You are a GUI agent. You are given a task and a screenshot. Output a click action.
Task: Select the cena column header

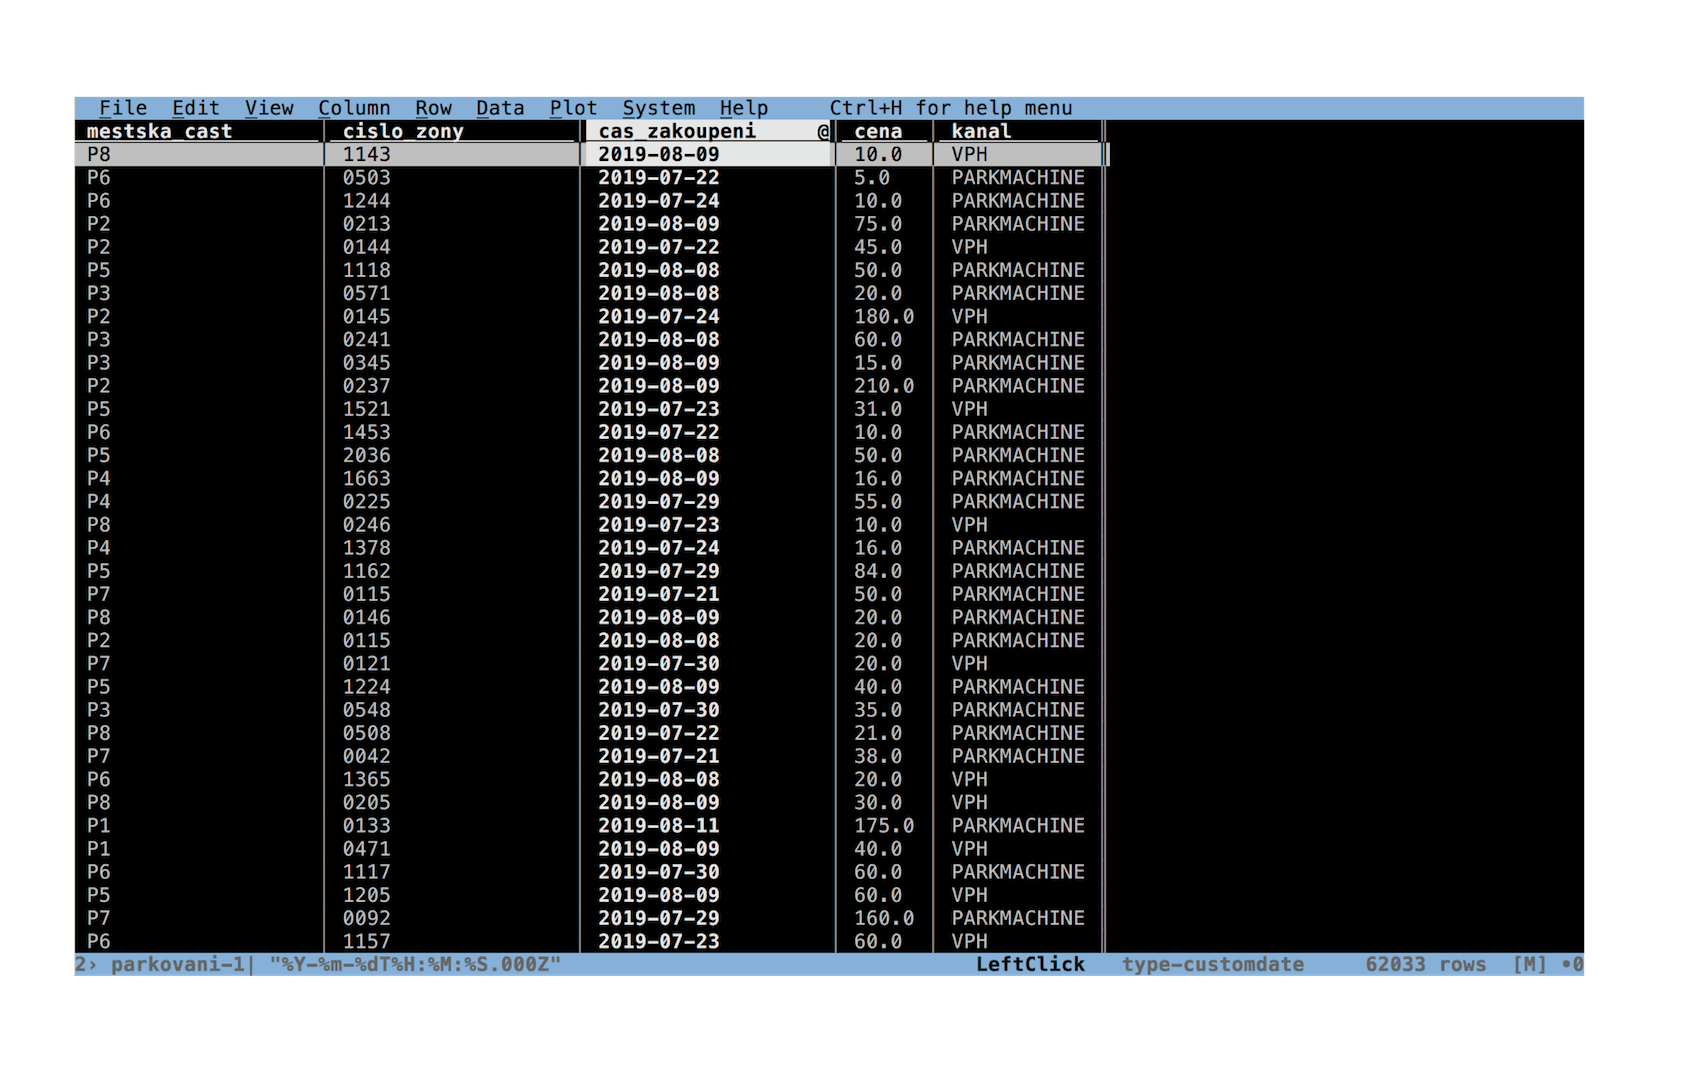pos(878,131)
